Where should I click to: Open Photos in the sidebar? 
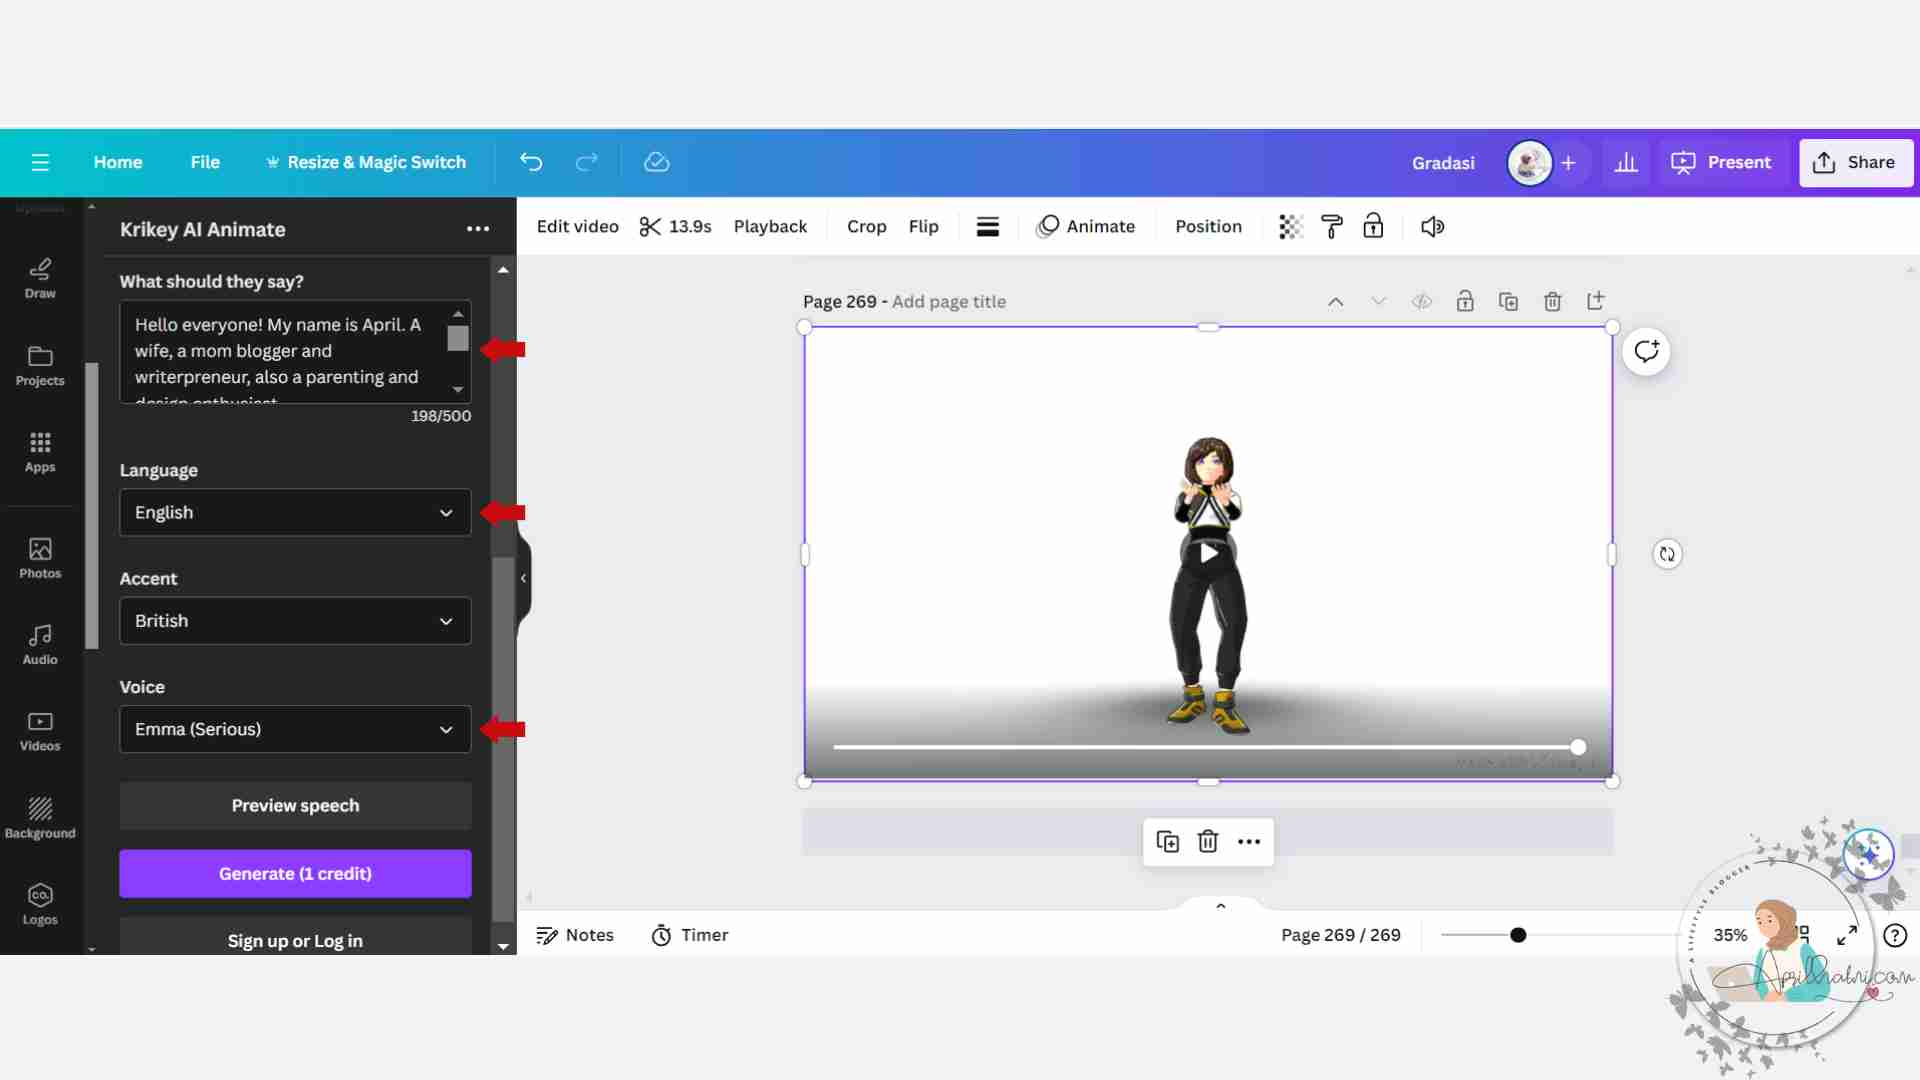40,558
